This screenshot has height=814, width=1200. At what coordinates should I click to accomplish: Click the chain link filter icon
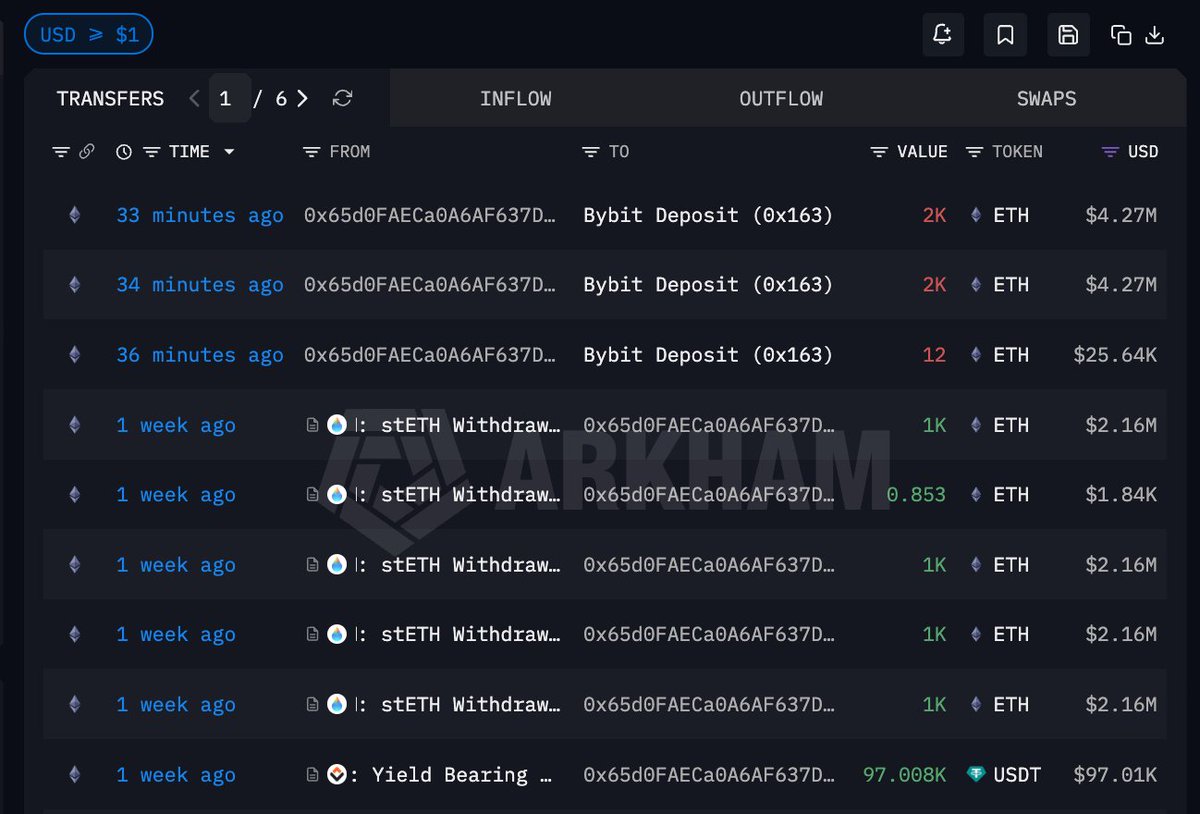click(87, 152)
